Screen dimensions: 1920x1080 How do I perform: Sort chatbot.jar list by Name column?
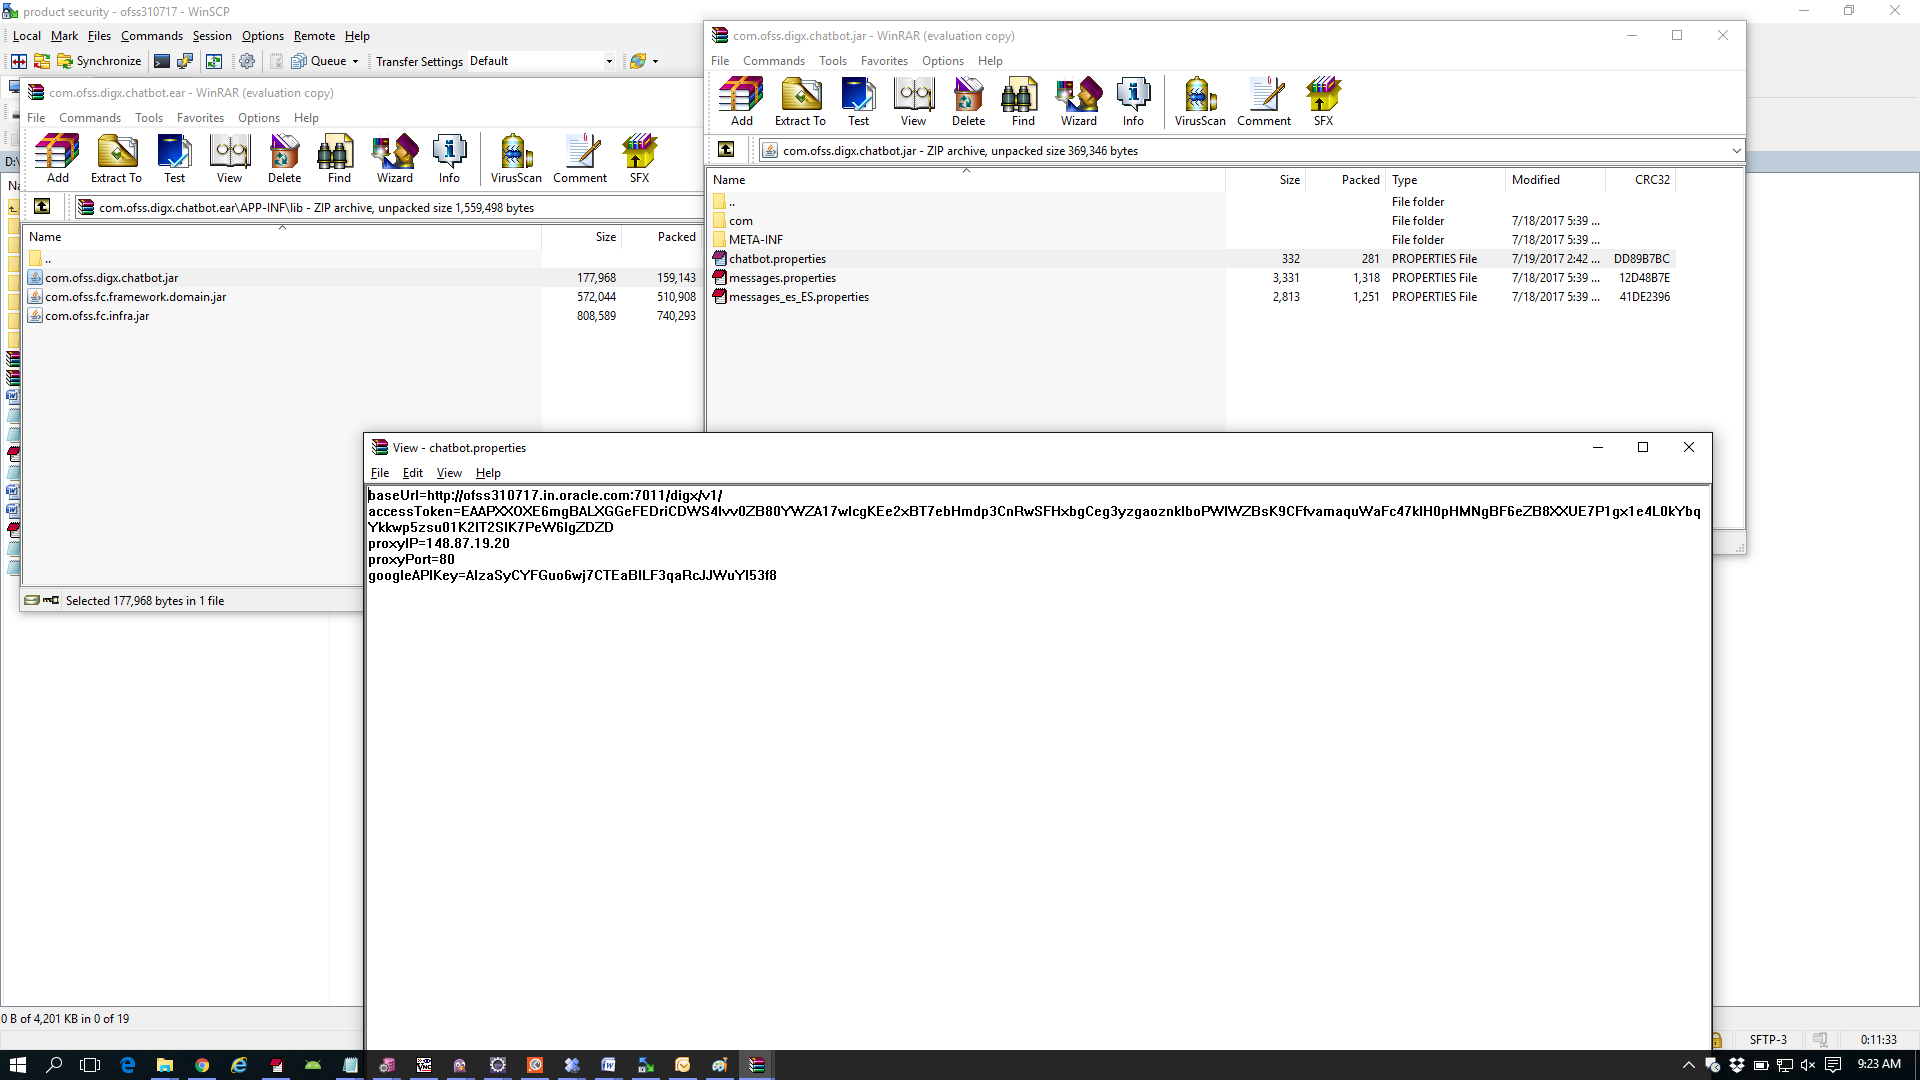tap(966, 180)
